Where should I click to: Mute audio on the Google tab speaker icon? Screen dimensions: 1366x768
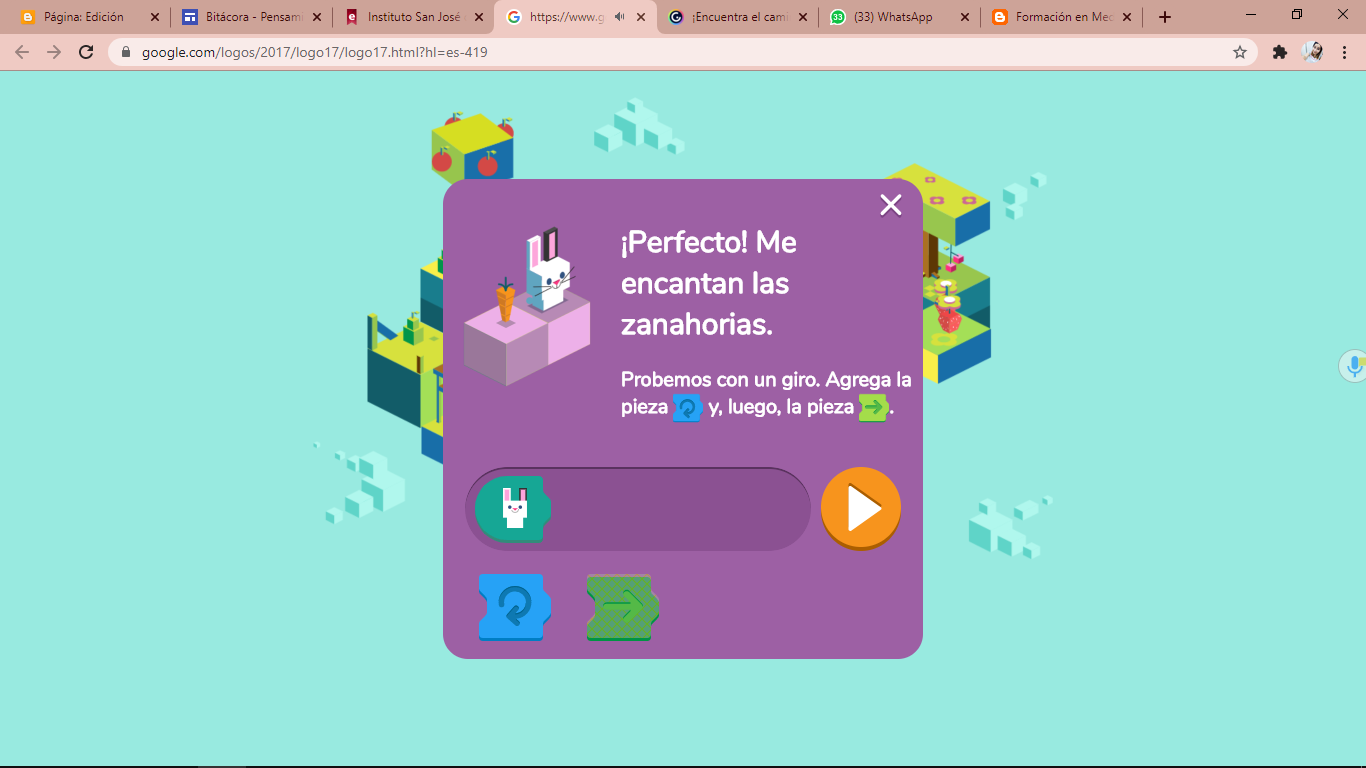click(620, 17)
